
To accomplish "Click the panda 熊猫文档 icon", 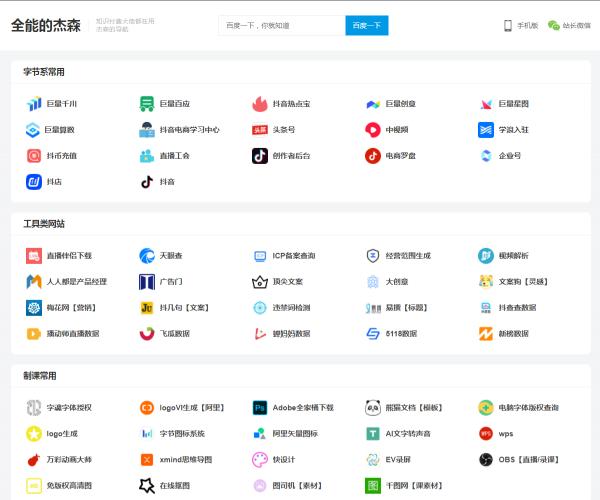I will [x=373, y=407].
